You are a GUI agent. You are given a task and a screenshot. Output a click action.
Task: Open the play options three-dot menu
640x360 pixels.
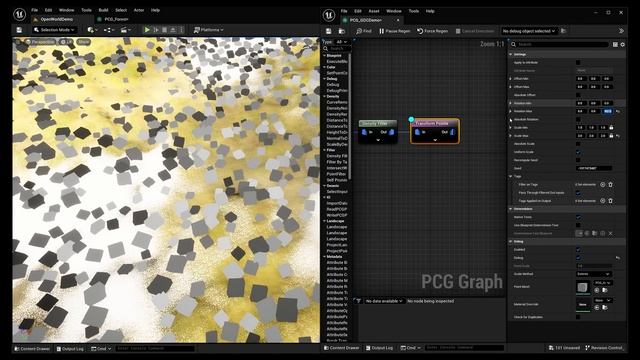pos(181,30)
